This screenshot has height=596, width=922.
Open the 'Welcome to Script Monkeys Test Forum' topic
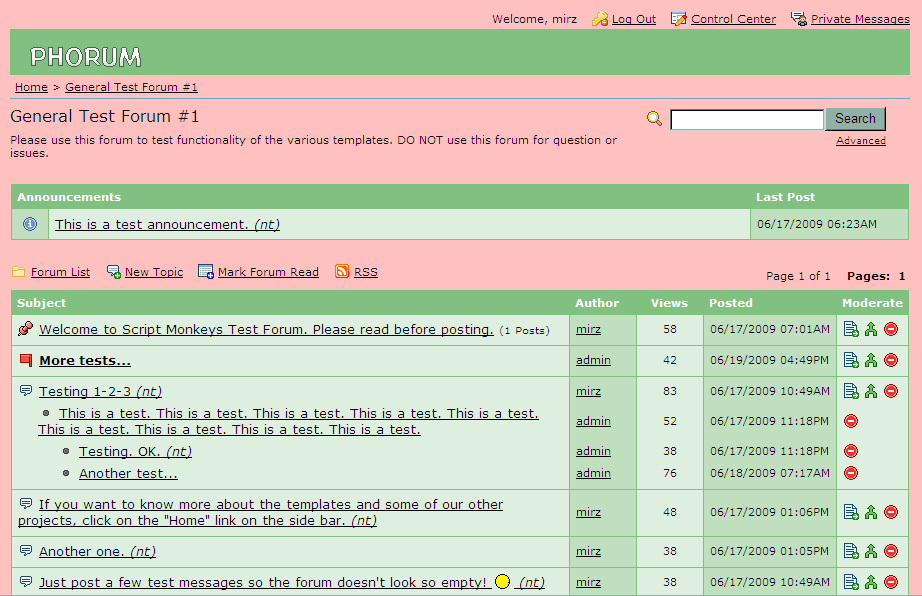(266, 330)
